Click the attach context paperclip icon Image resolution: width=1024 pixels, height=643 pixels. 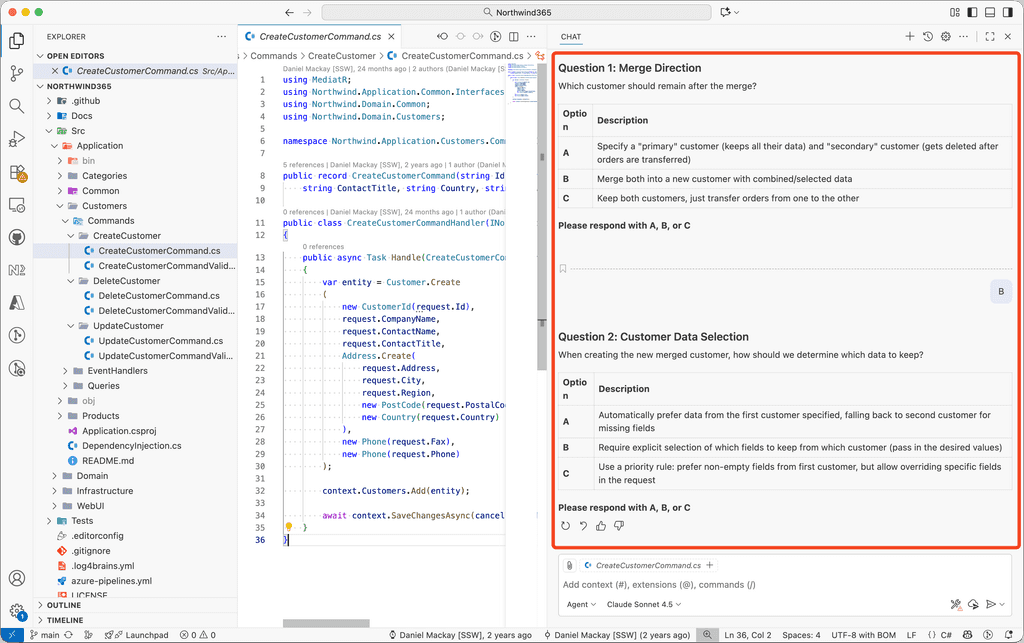point(570,565)
